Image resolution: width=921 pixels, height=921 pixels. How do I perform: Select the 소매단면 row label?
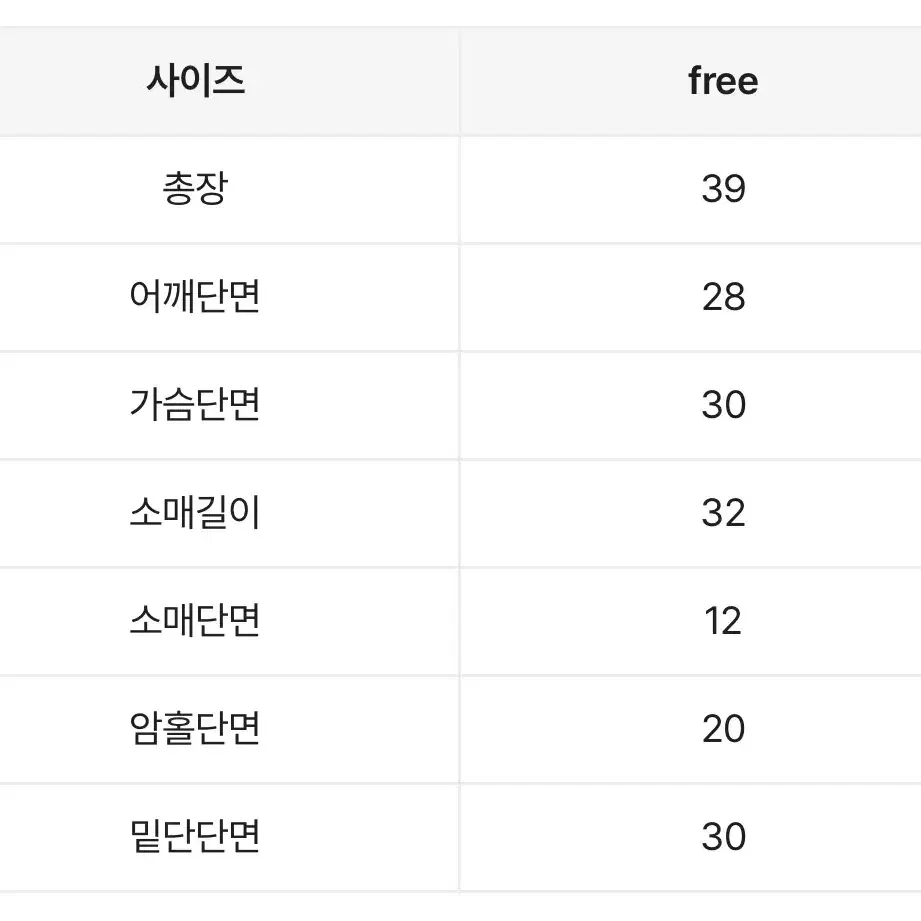click(195, 620)
